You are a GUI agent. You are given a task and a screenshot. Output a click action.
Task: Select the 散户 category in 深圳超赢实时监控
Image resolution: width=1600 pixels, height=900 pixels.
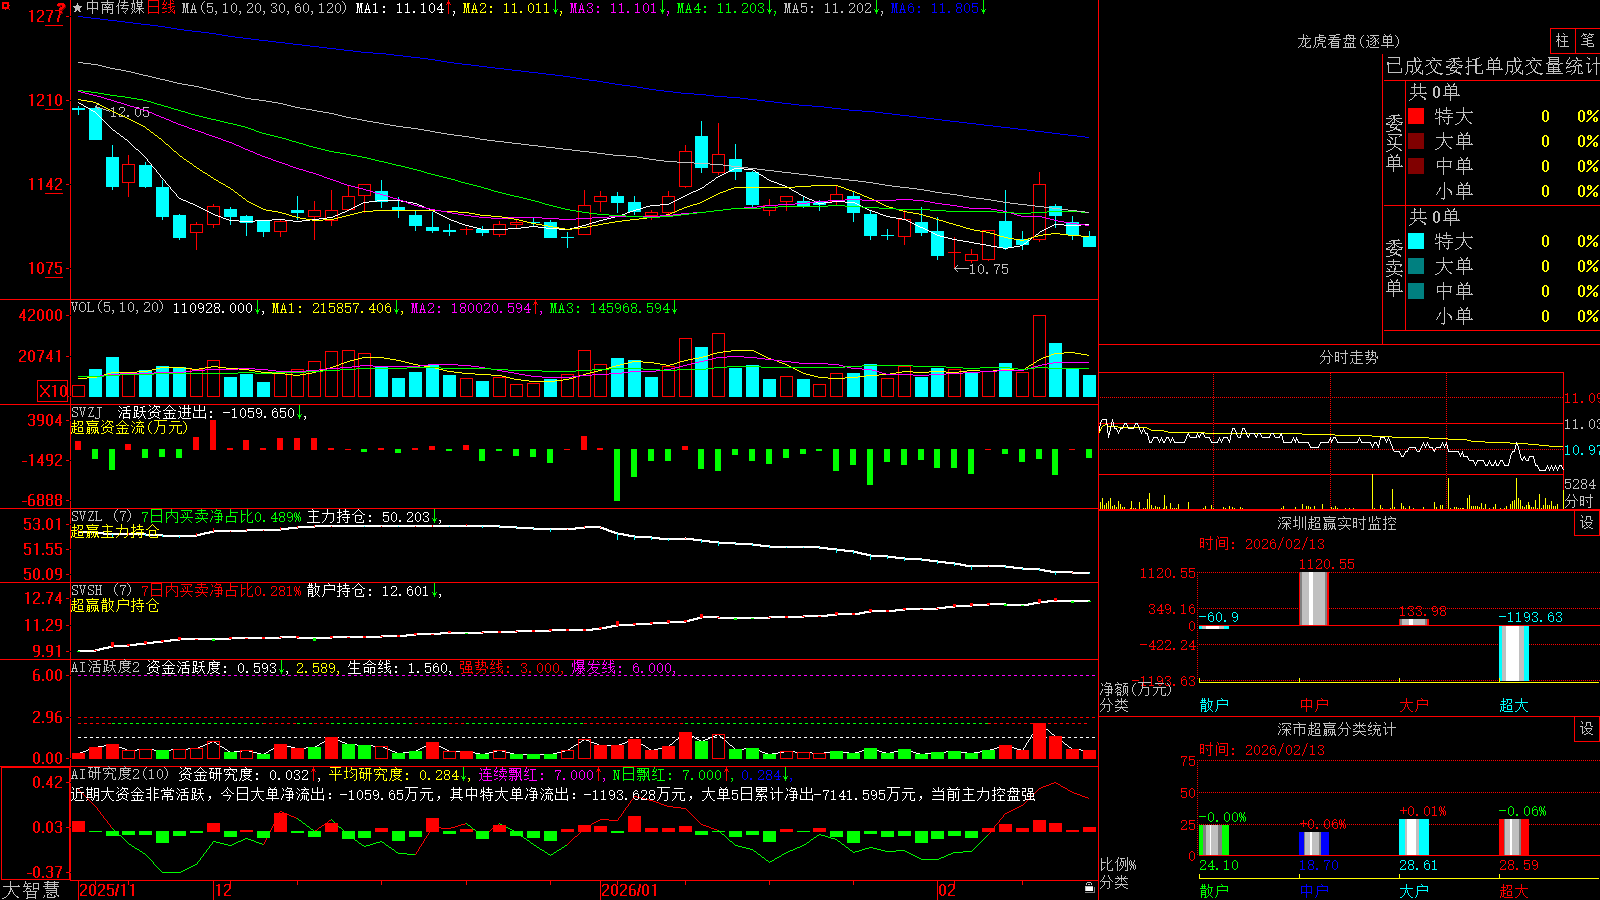coord(1214,705)
